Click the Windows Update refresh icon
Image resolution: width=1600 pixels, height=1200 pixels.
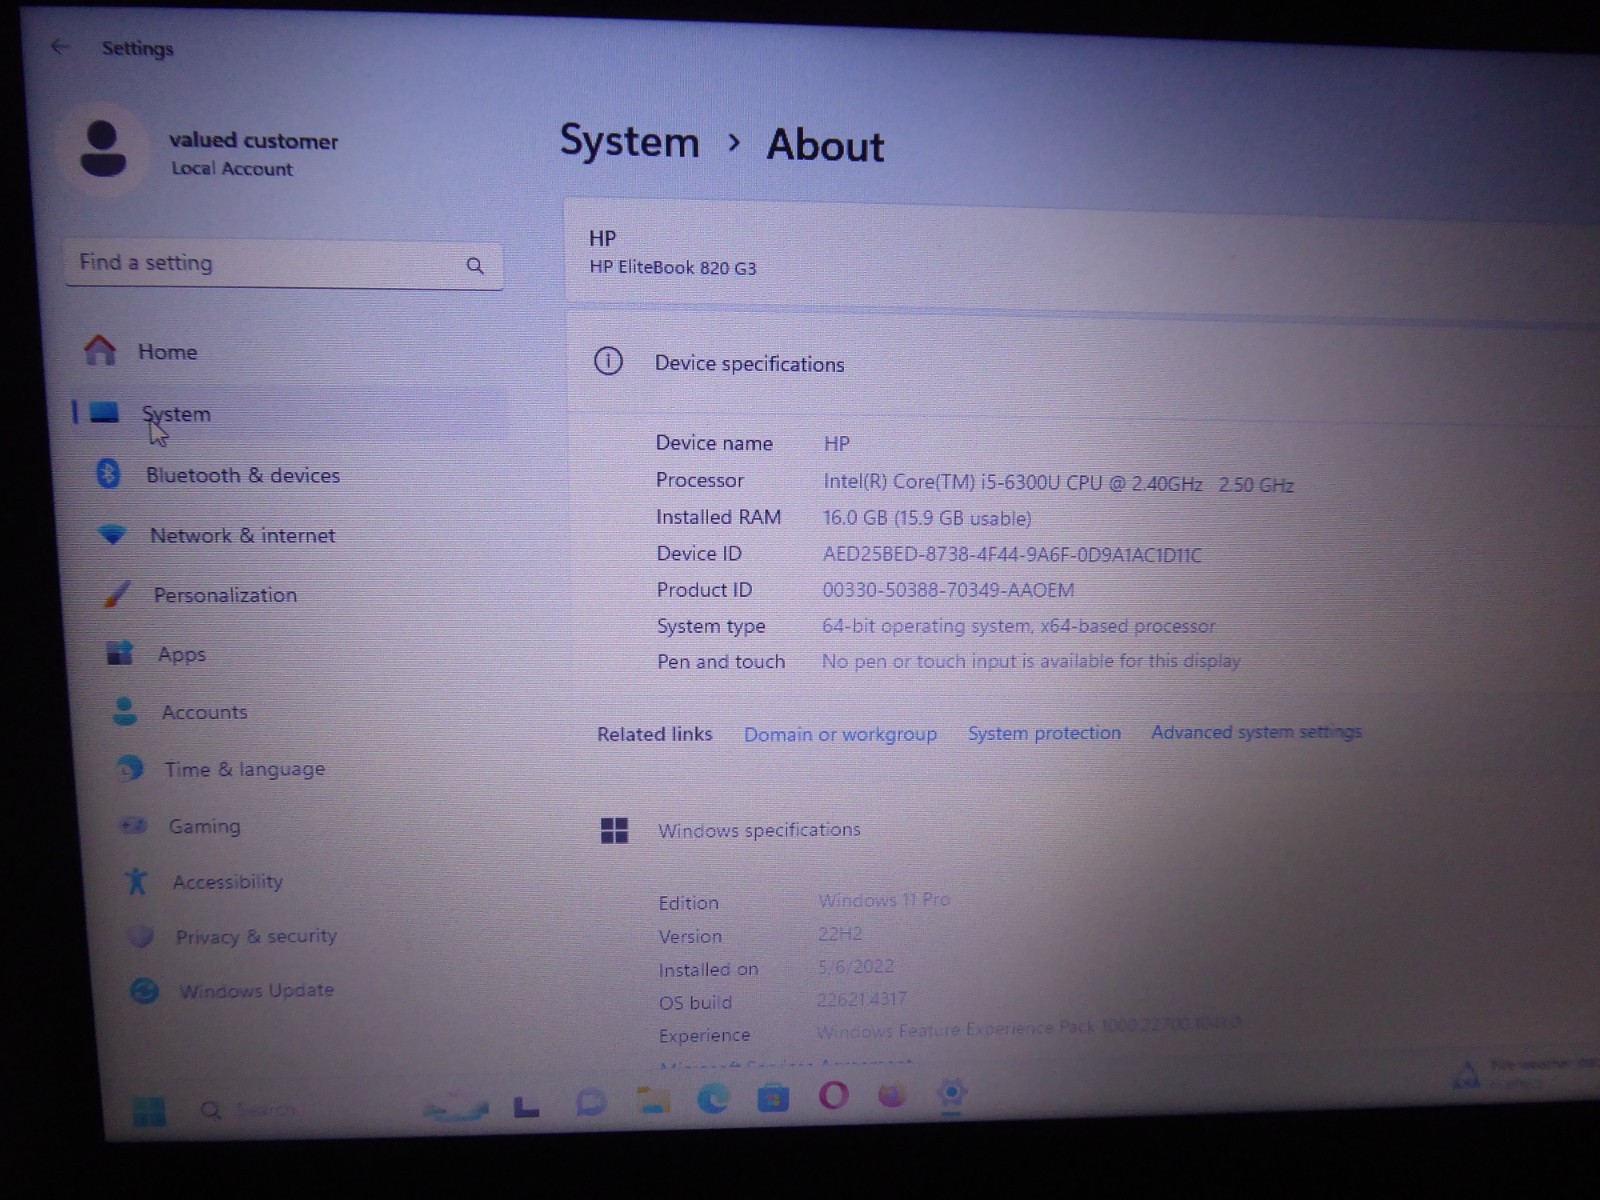(145, 990)
